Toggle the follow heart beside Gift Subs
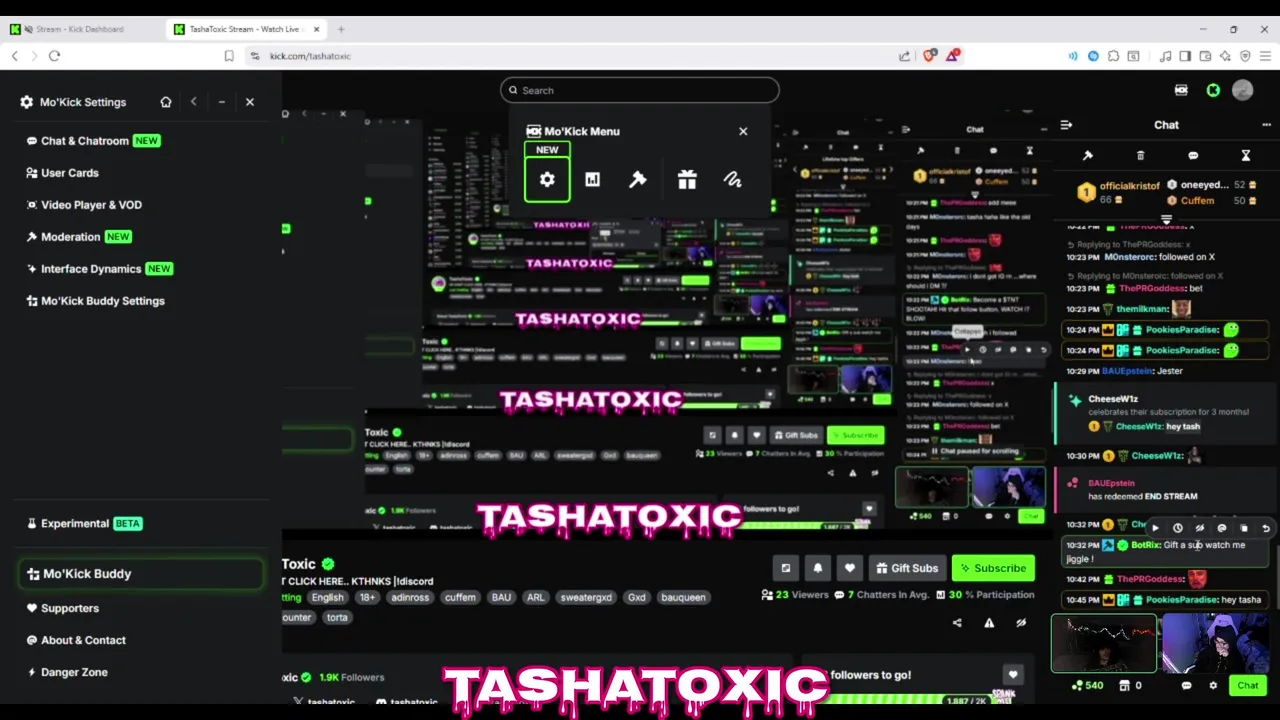Screen dimensions: 1280x720 pyautogui.click(x=849, y=568)
